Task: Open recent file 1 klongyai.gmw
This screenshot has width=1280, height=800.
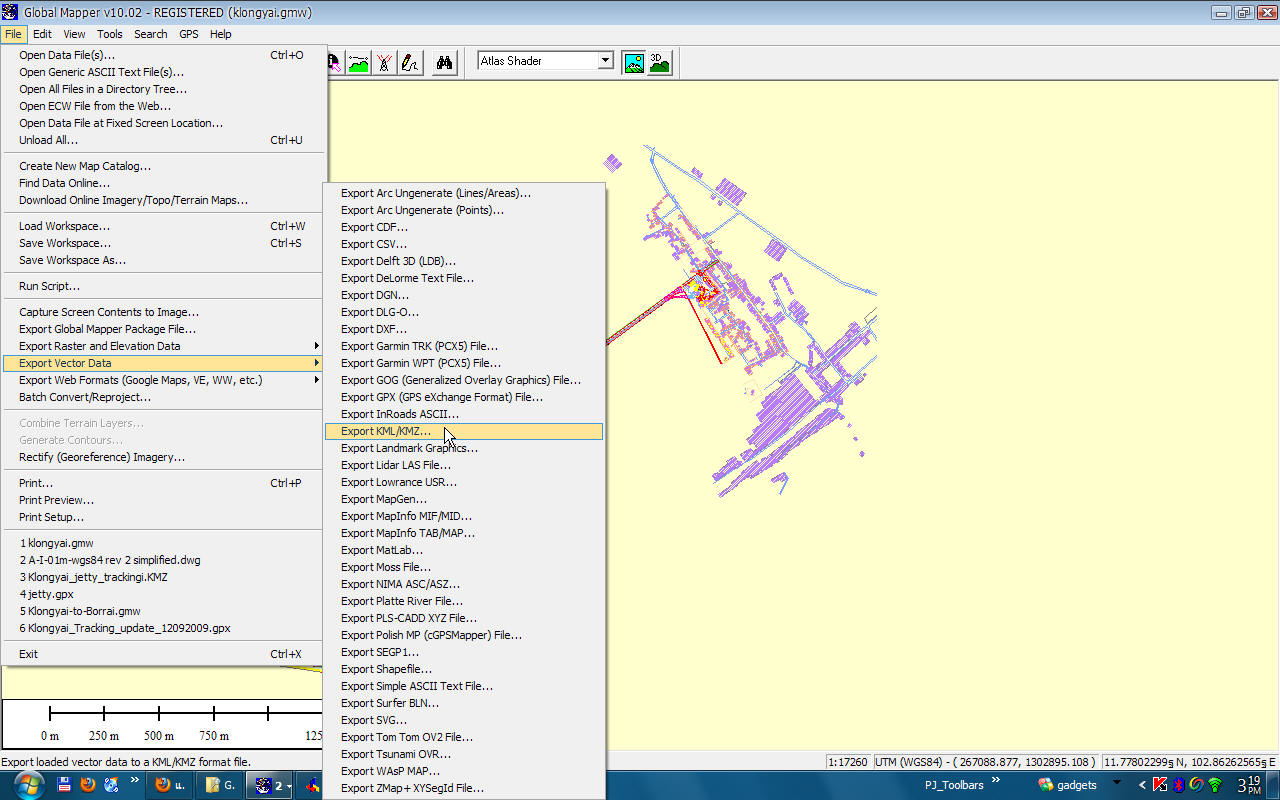Action: (163, 543)
